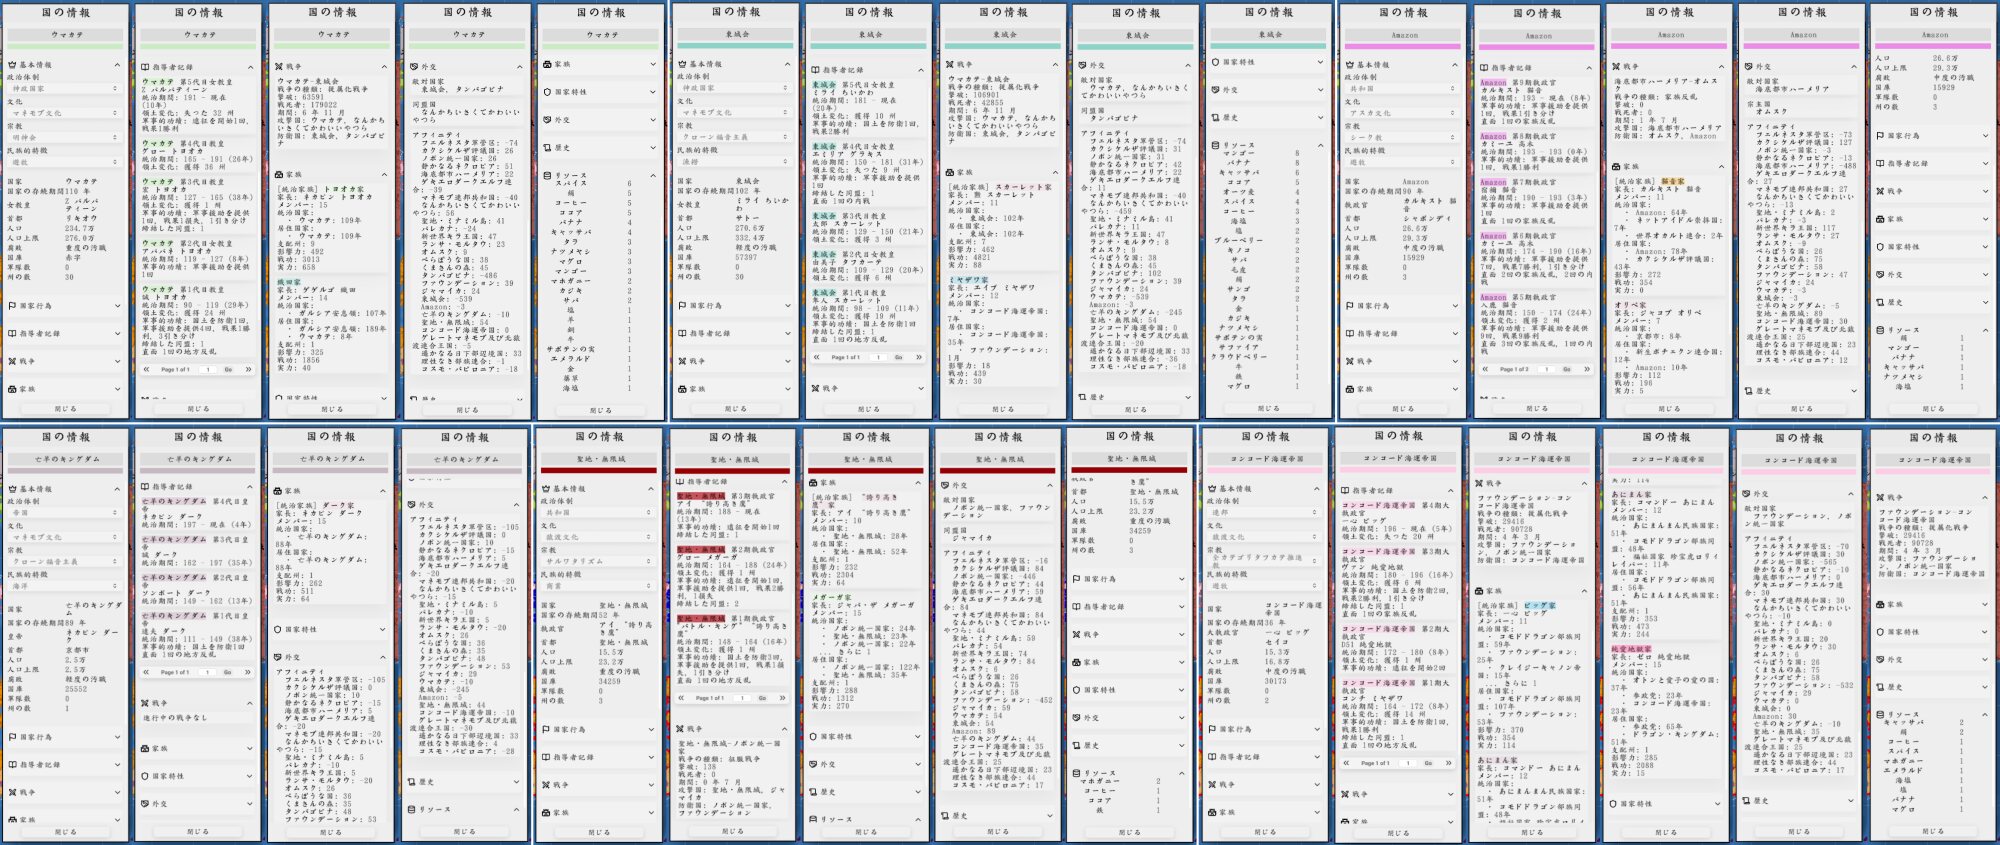
Task: Click swords icon above 進行中の戦争なし text
Action: (146, 703)
